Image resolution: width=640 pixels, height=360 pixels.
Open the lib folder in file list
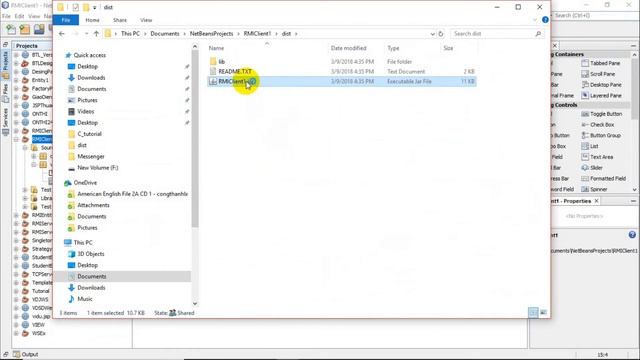point(221,62)
